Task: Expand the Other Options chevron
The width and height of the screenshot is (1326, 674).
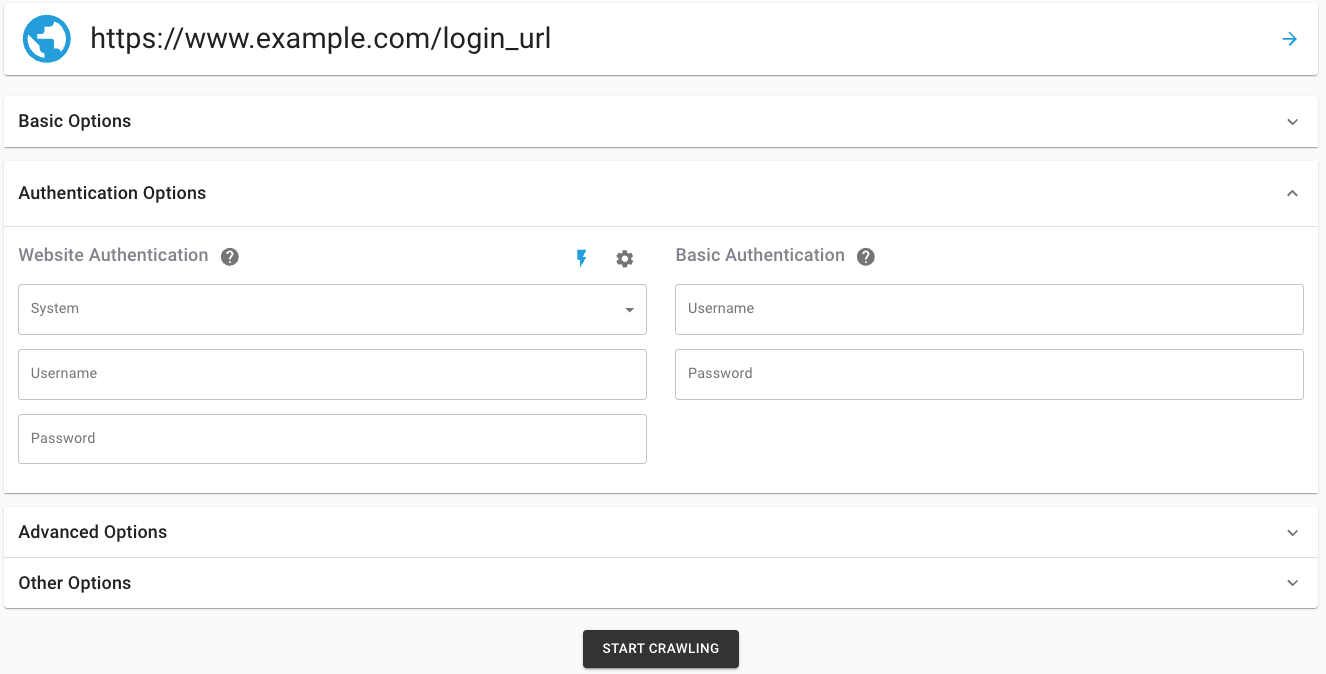Action: pyautogui.click(x=1292, y=583)
